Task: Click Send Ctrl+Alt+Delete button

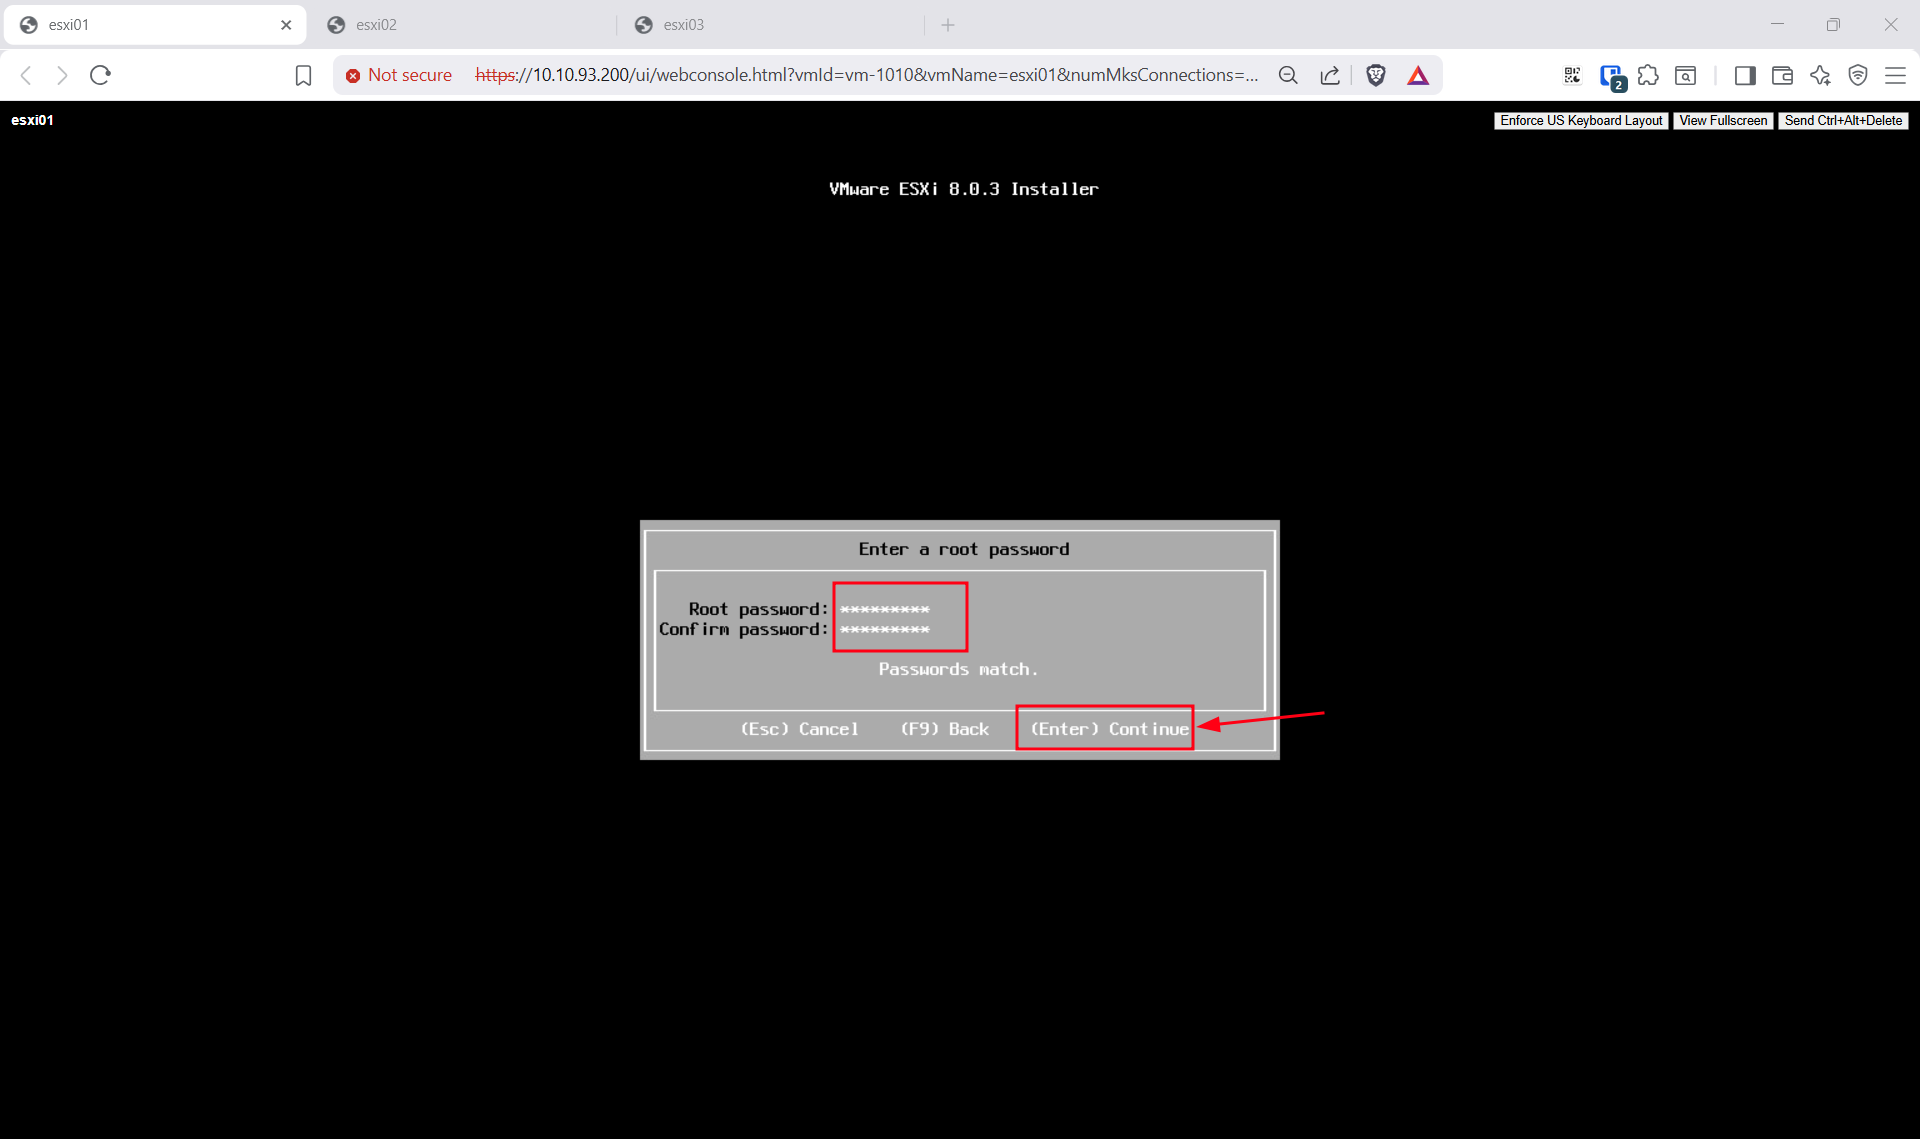Action: 1843,121
